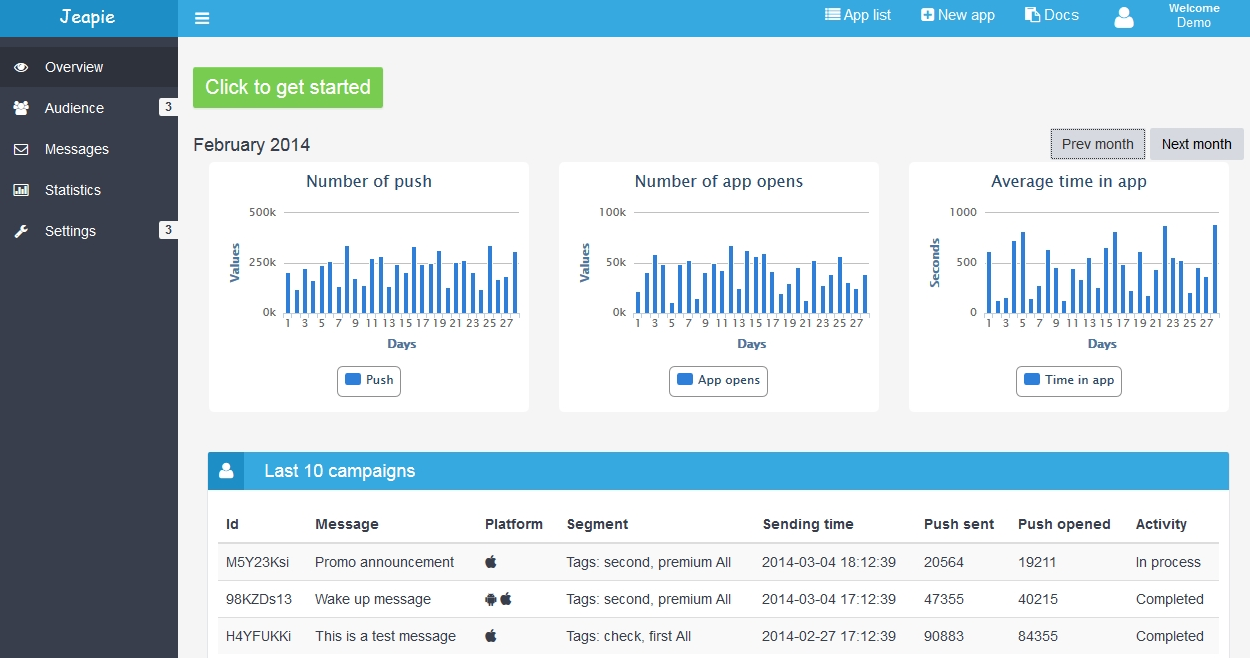
Task: Click the Settings wrench icon
Action: point(21,231)
